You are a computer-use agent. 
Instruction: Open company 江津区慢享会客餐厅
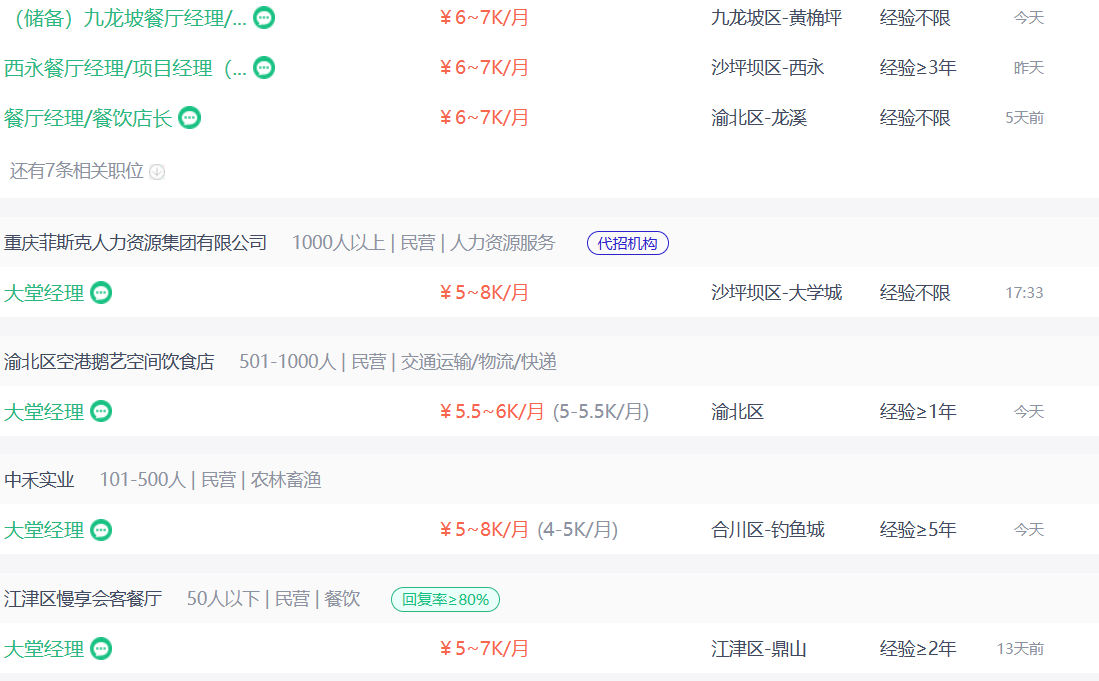[83, 599]
